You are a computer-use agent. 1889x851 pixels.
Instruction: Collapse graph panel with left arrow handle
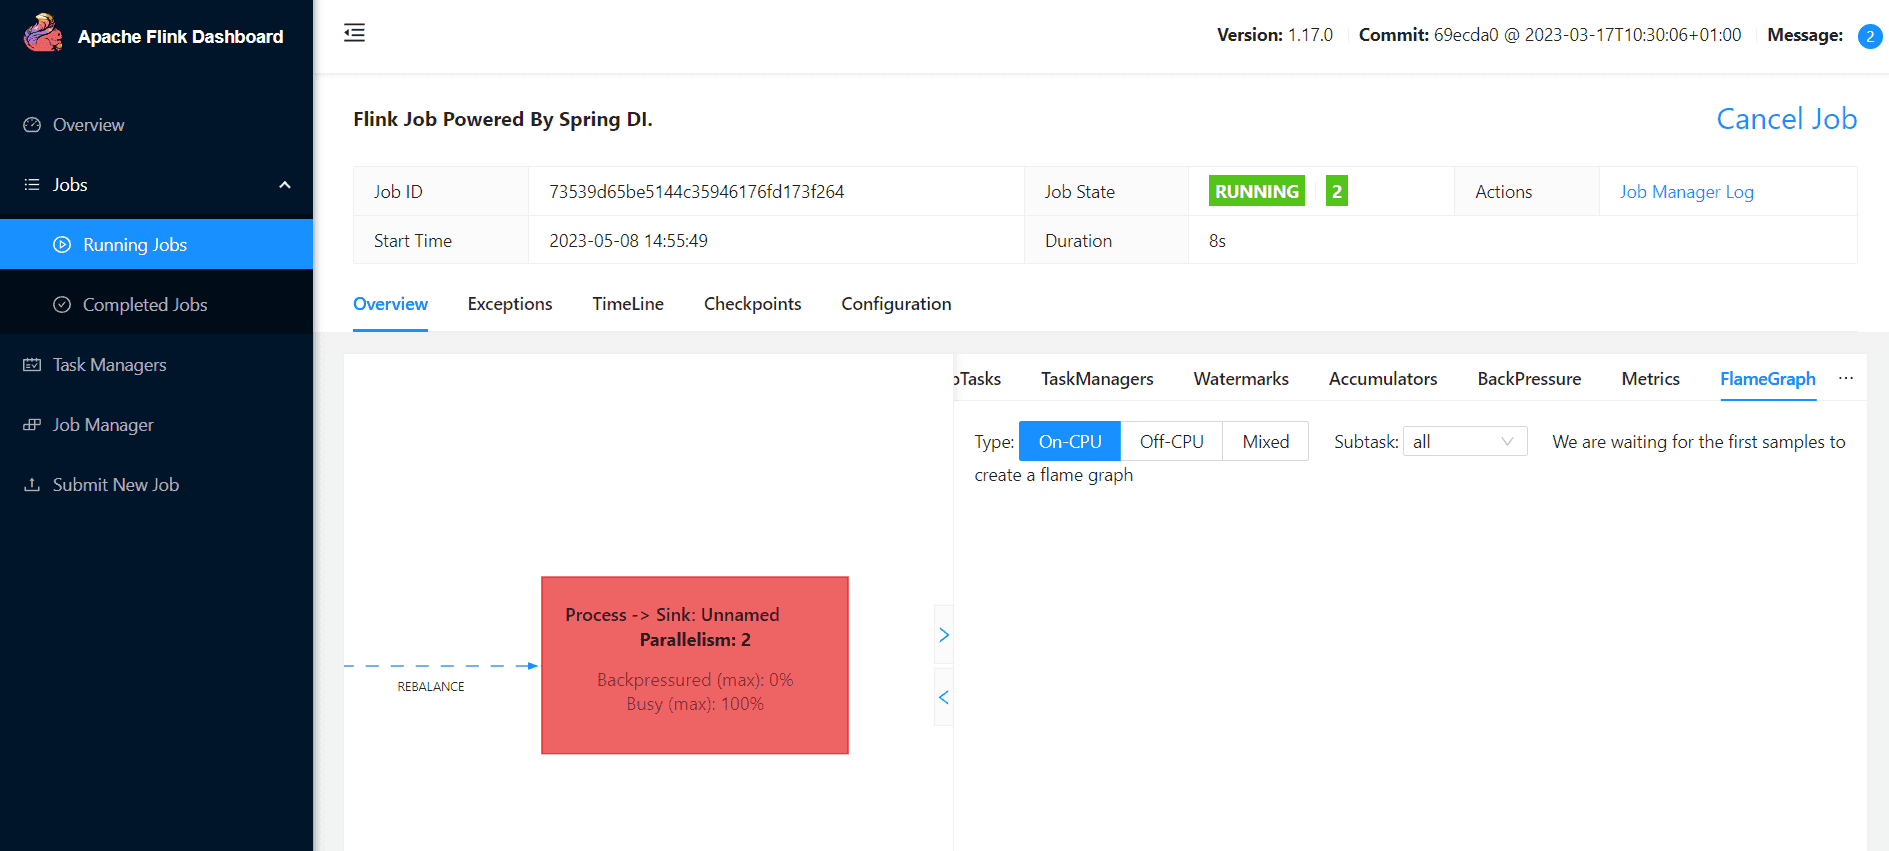coord(943,697)
